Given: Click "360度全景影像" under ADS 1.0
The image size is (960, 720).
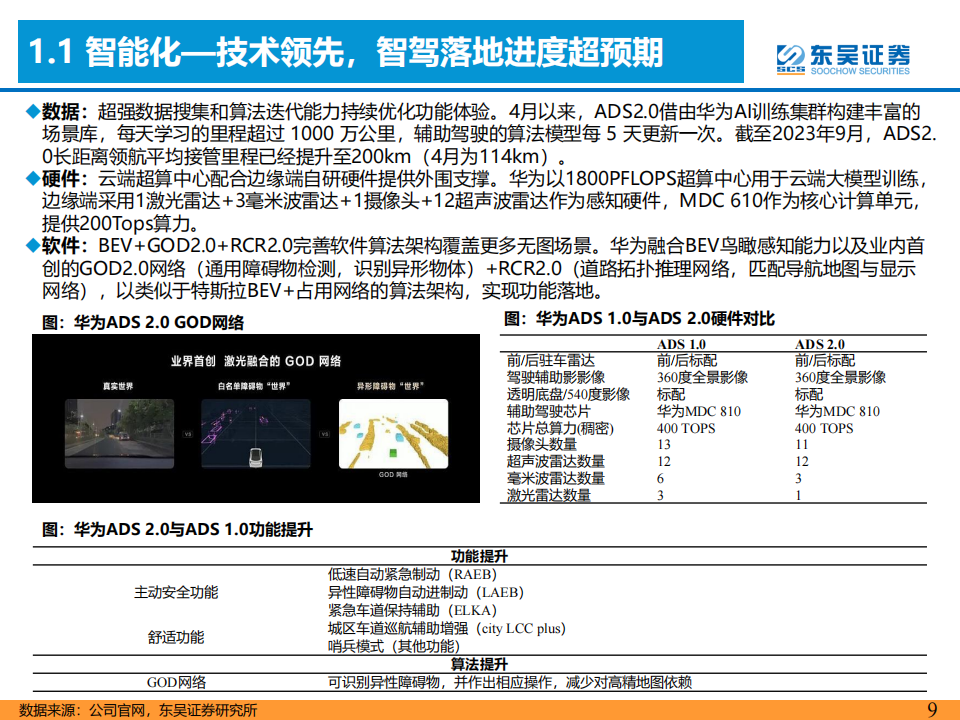Looking at the screenshot, I should click(x=702, y=377).
